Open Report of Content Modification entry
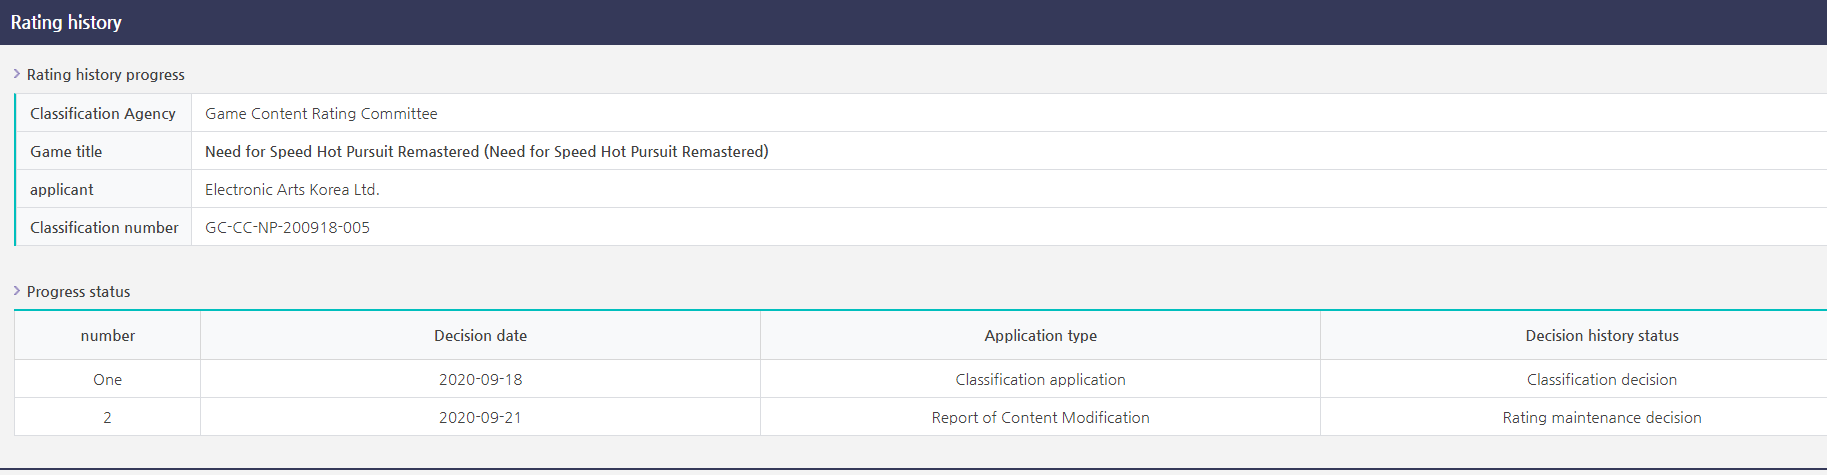The height and width of the screenshot is (475, 1827). (1040, 418)
